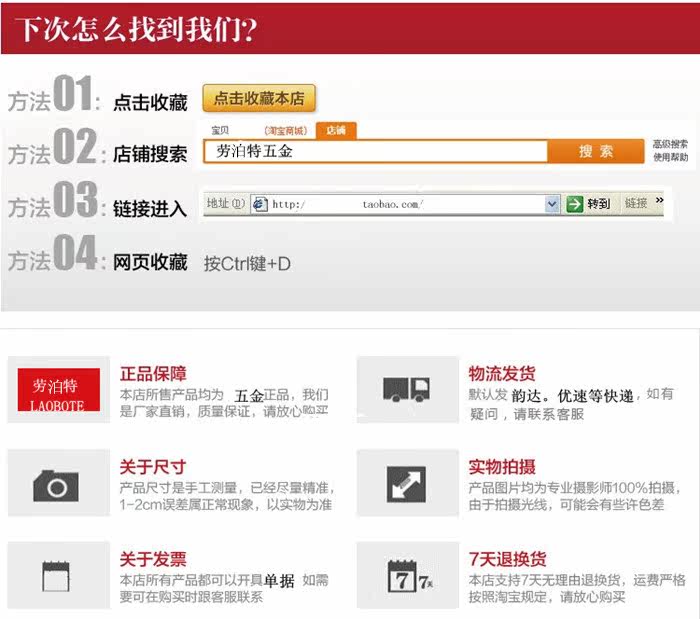
Task: Click the 链接进入 label for method 03
Action: 150,208
